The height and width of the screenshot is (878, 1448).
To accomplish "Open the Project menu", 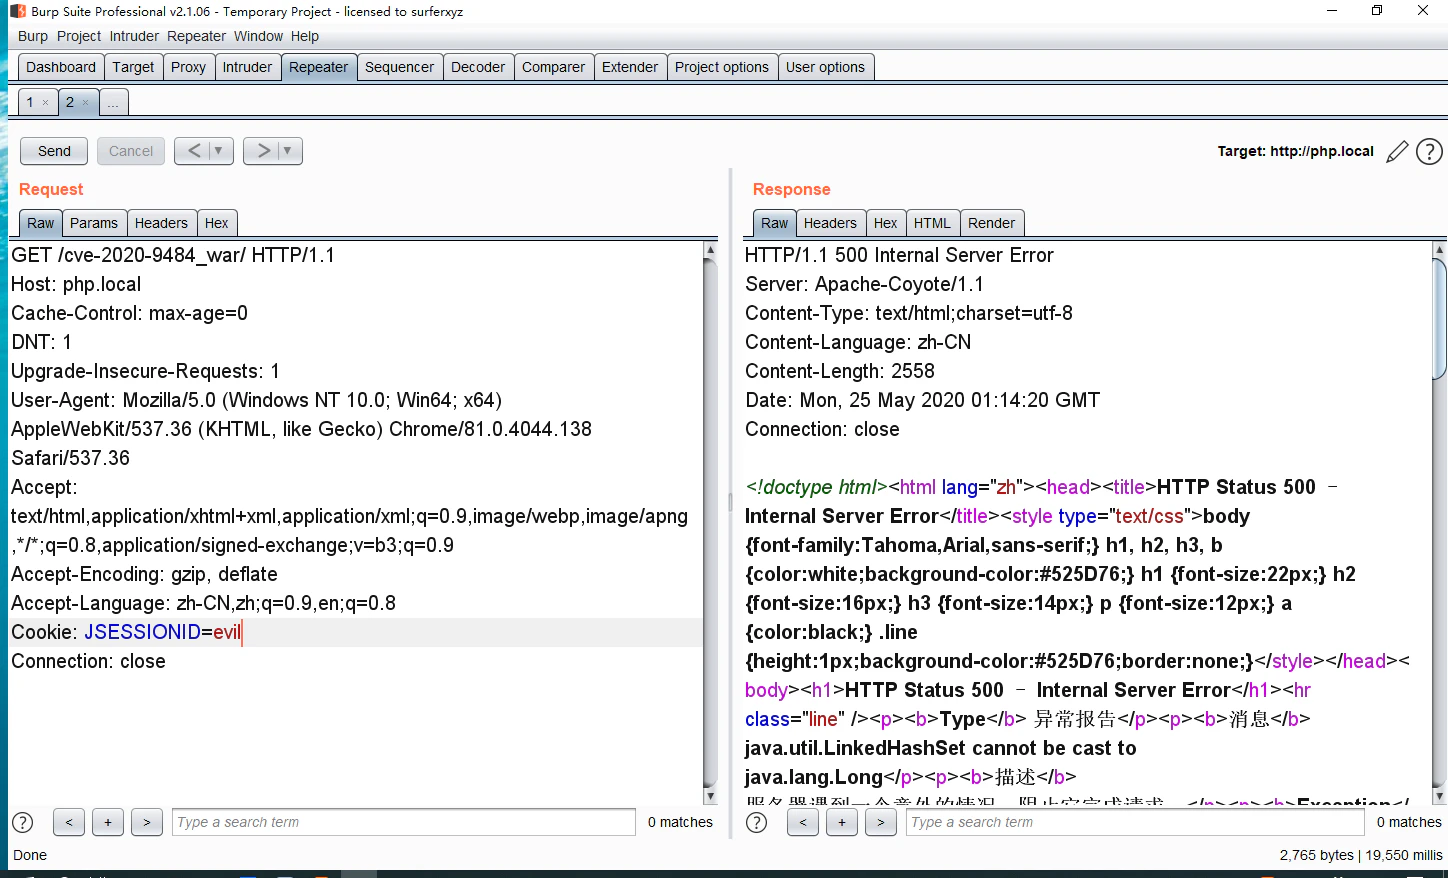I will tap(79, 36).
